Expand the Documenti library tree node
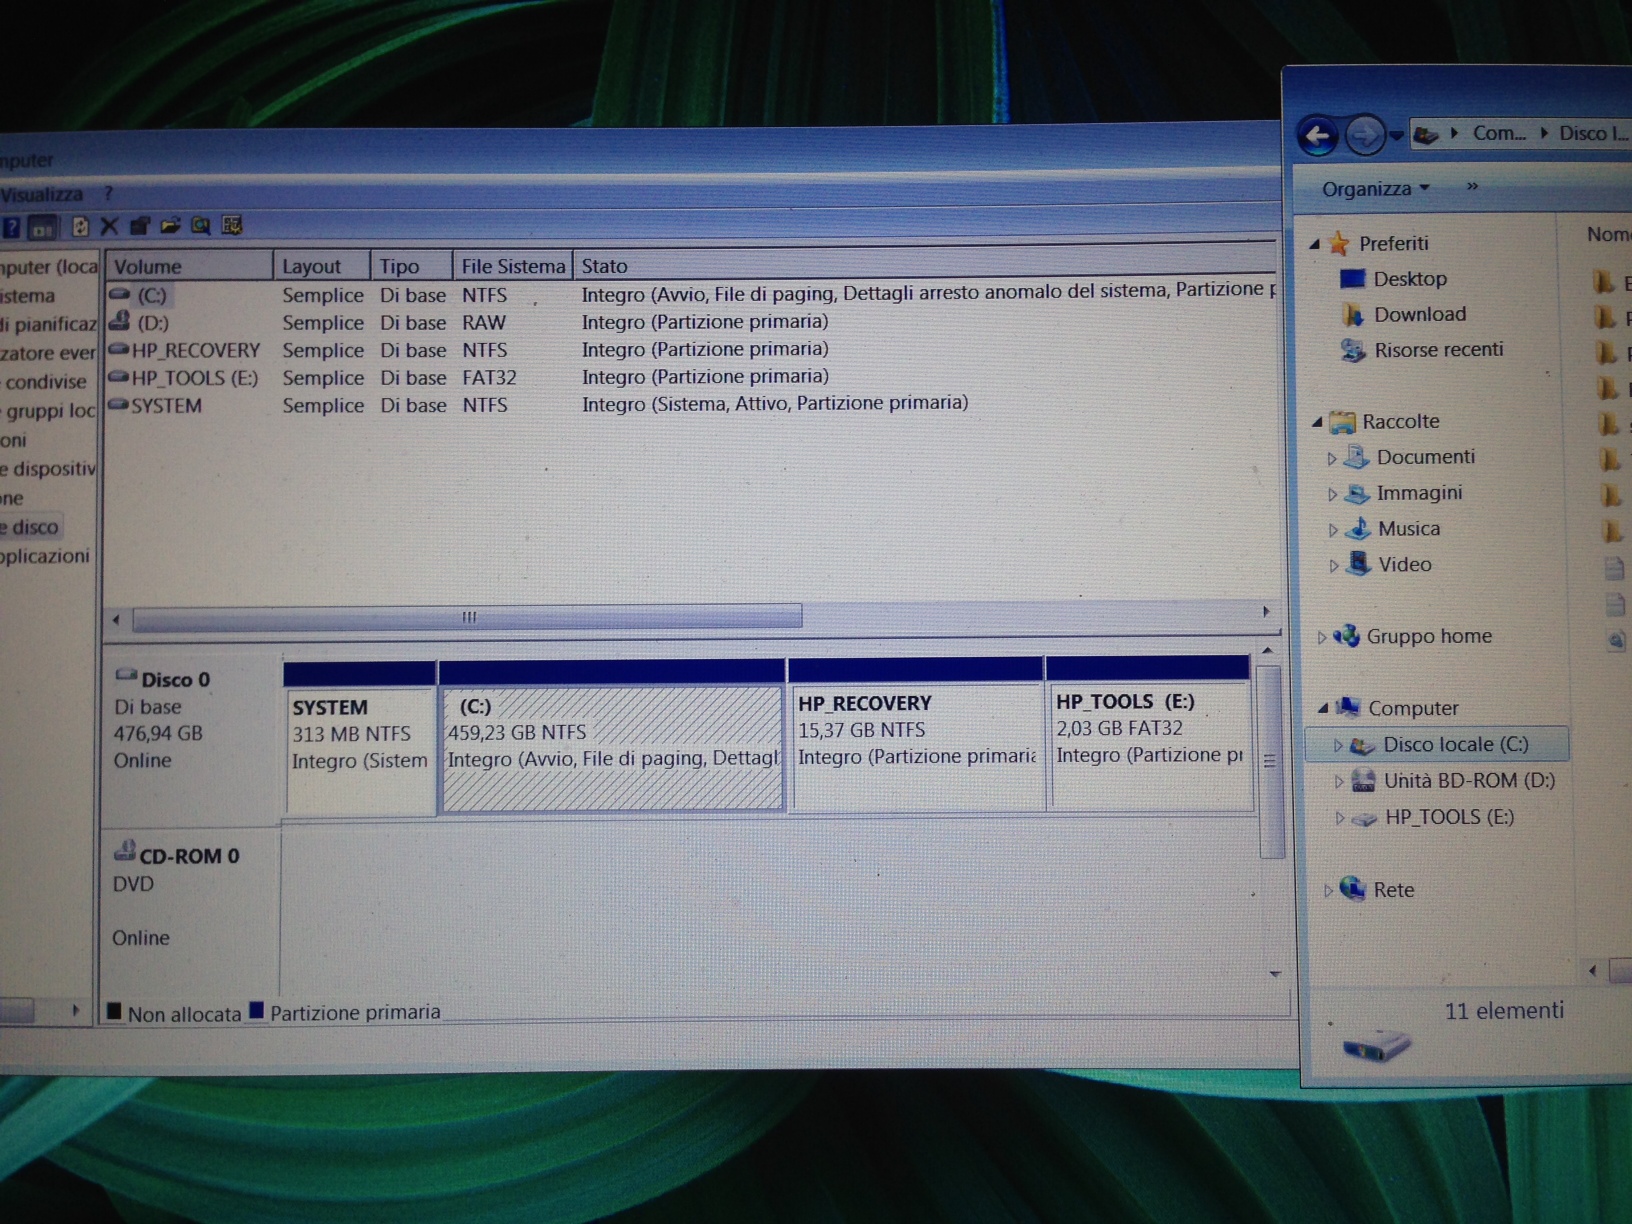The width and height of the screenshot is (1632, 1224). coord(1331,459)
